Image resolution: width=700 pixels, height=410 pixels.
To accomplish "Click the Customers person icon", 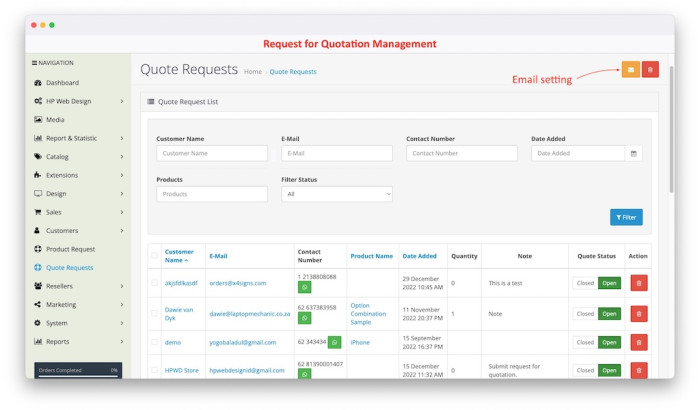I will pyautogui.click(x=37, y=230).
